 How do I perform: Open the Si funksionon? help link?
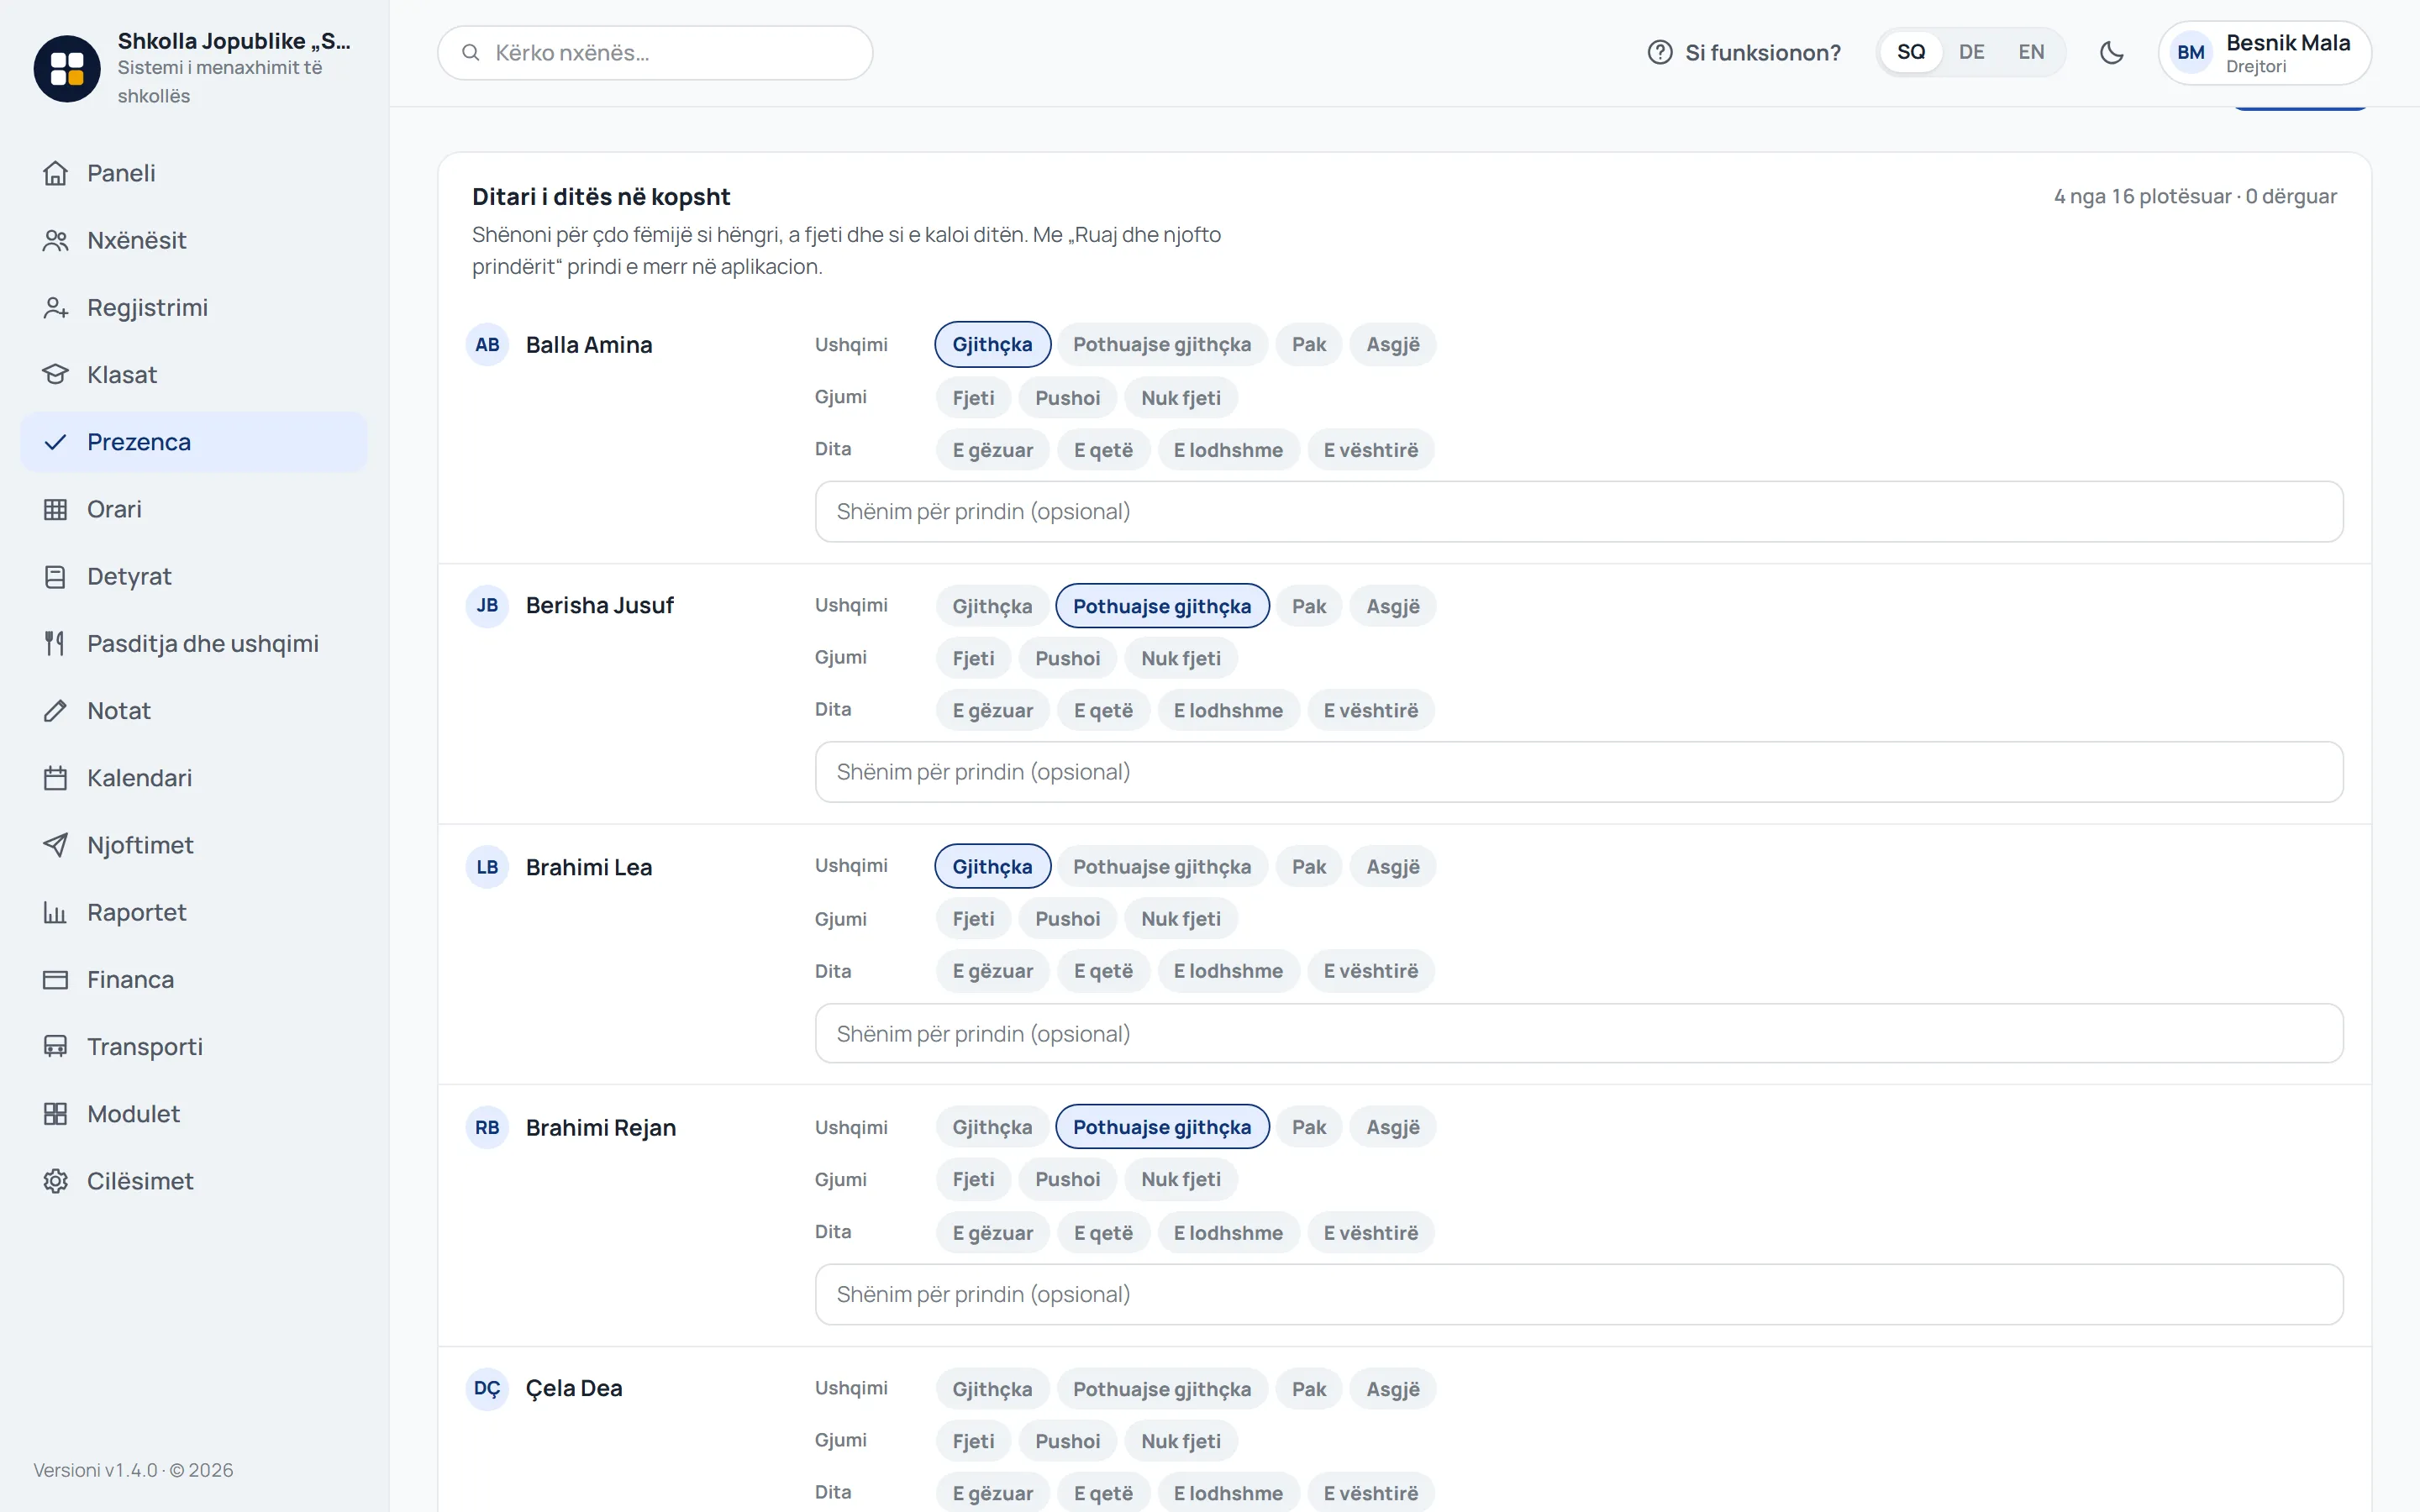[x=1744, y=52]
